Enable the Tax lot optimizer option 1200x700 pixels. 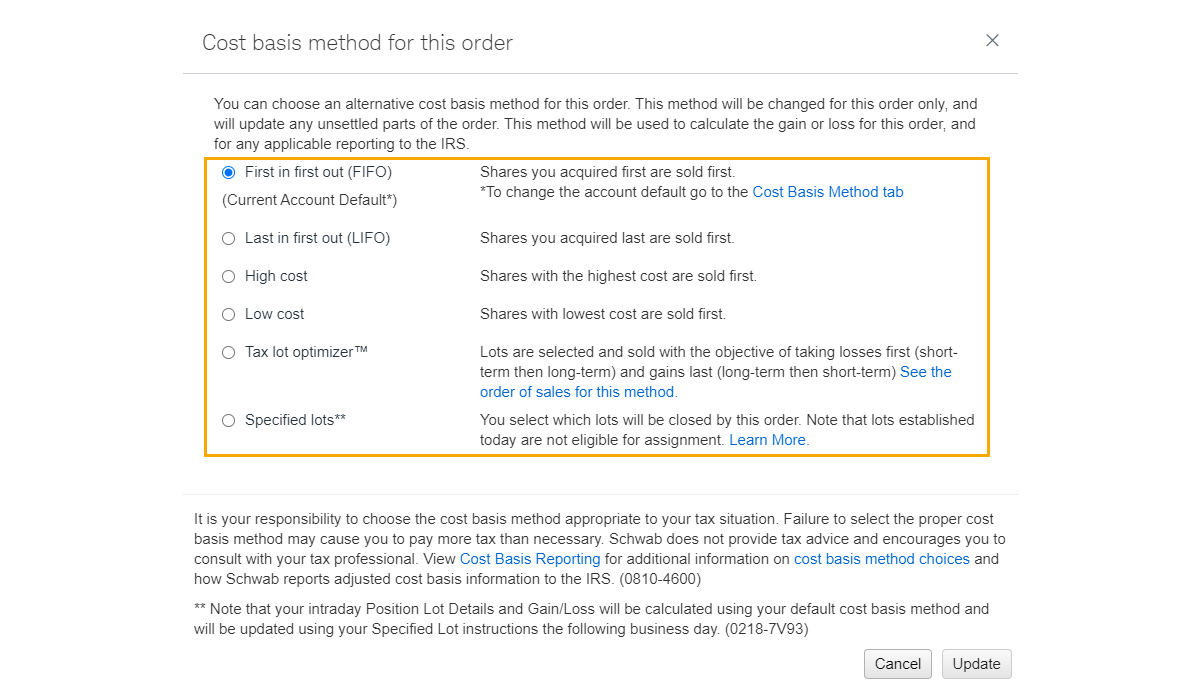(x=228, y=352)
